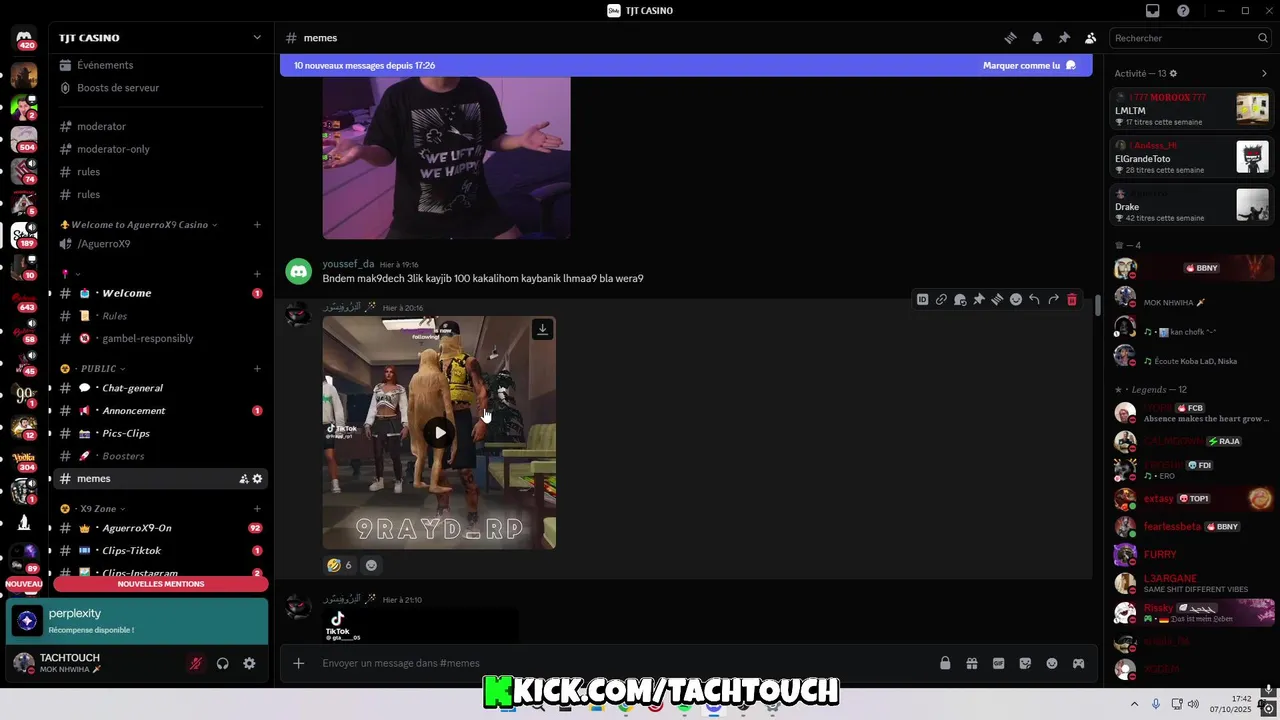
Task: Show pinned messages in header
Action: 1064,38
